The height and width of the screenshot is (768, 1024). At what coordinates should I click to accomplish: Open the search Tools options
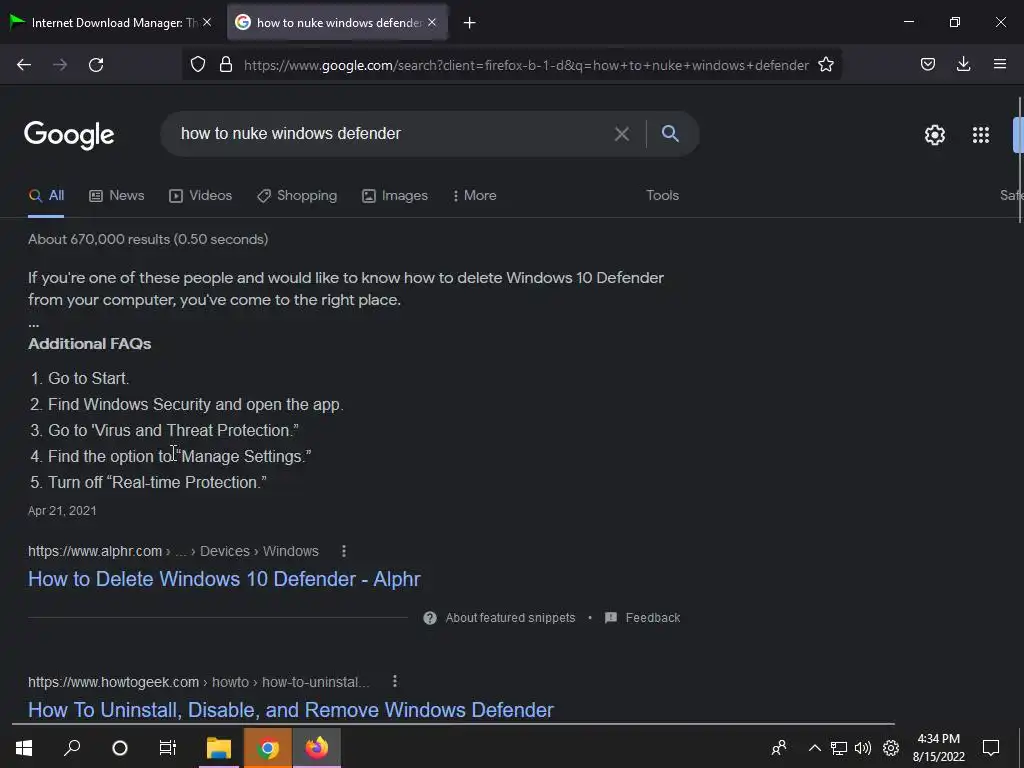[x=662, y=195]
